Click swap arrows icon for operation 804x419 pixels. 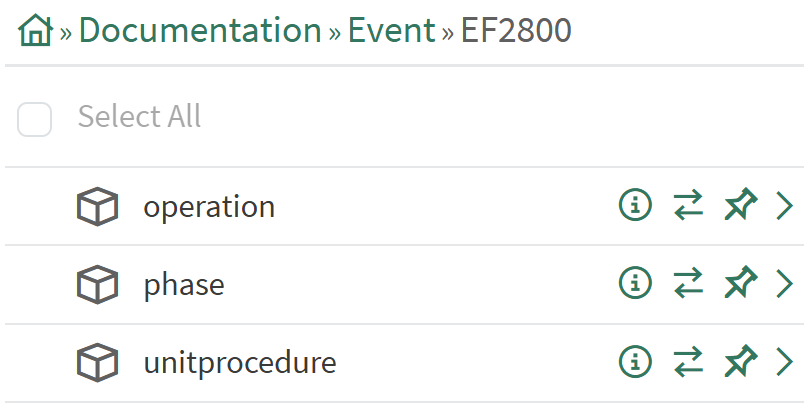click(x=688, y=206)
